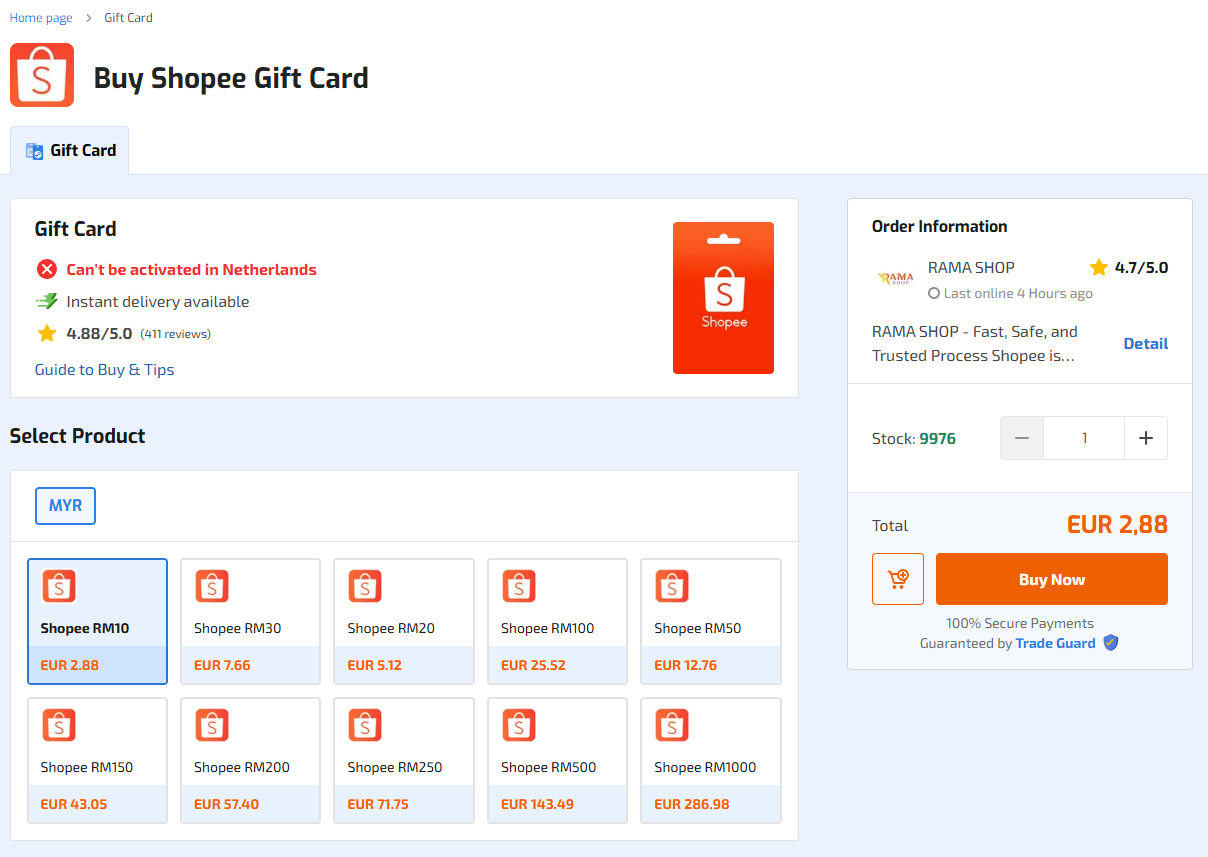Image resolution: width=1208 pixels, height=857 pixels.
Task: Click the EUR 286.98 price
Action: pyautogui.click(x=692, y=804)
